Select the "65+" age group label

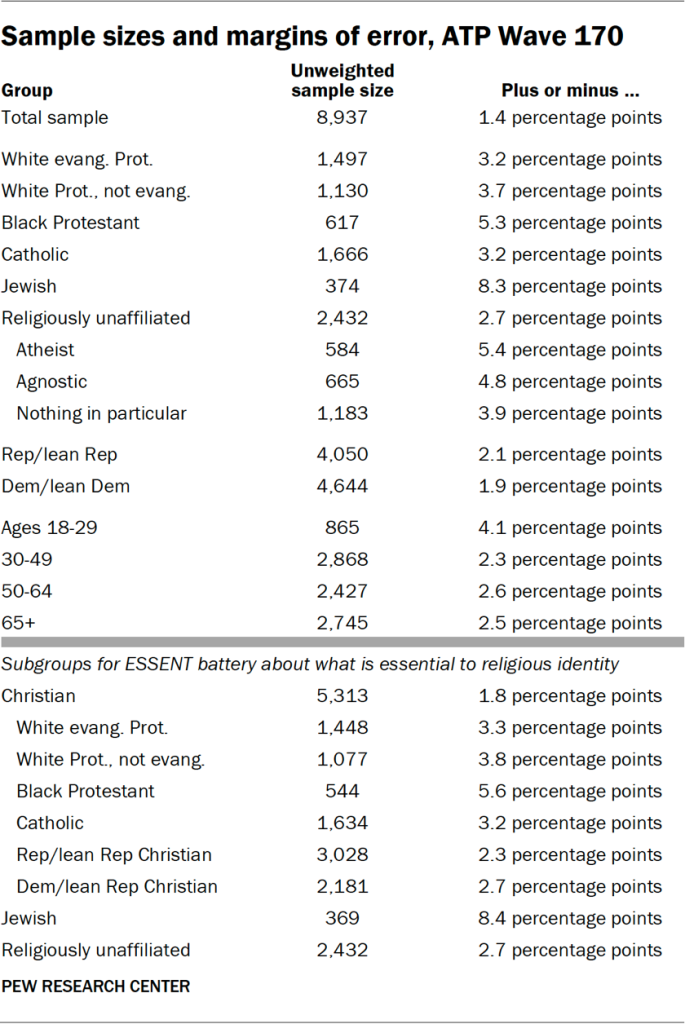(17, 624)
